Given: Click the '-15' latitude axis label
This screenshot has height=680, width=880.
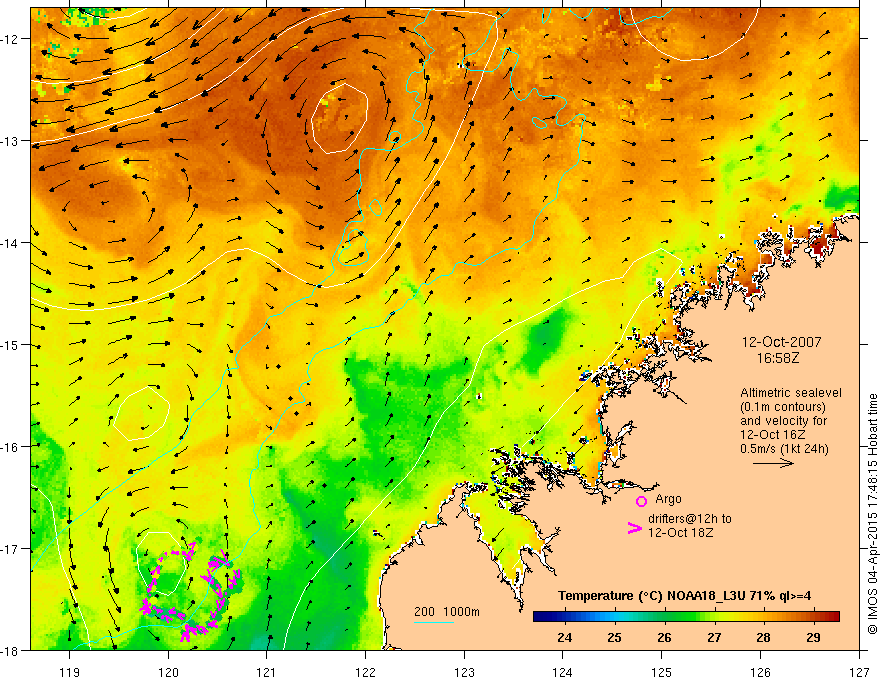Looking at the screenshot, I should pyautogui.click(x=11, y=344).
